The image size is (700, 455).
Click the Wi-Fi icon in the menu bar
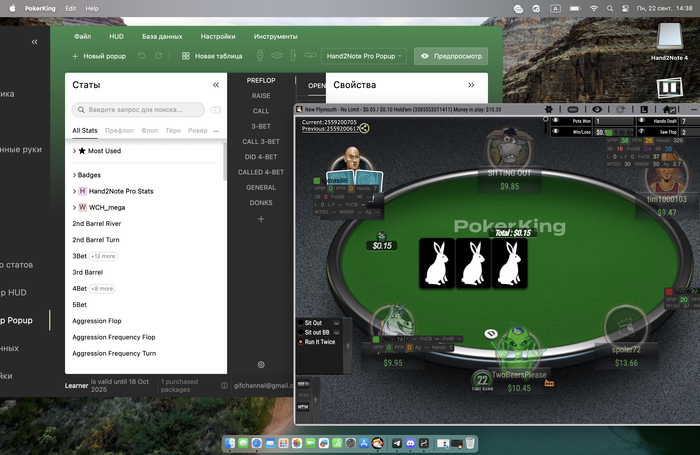pos(594,8)
